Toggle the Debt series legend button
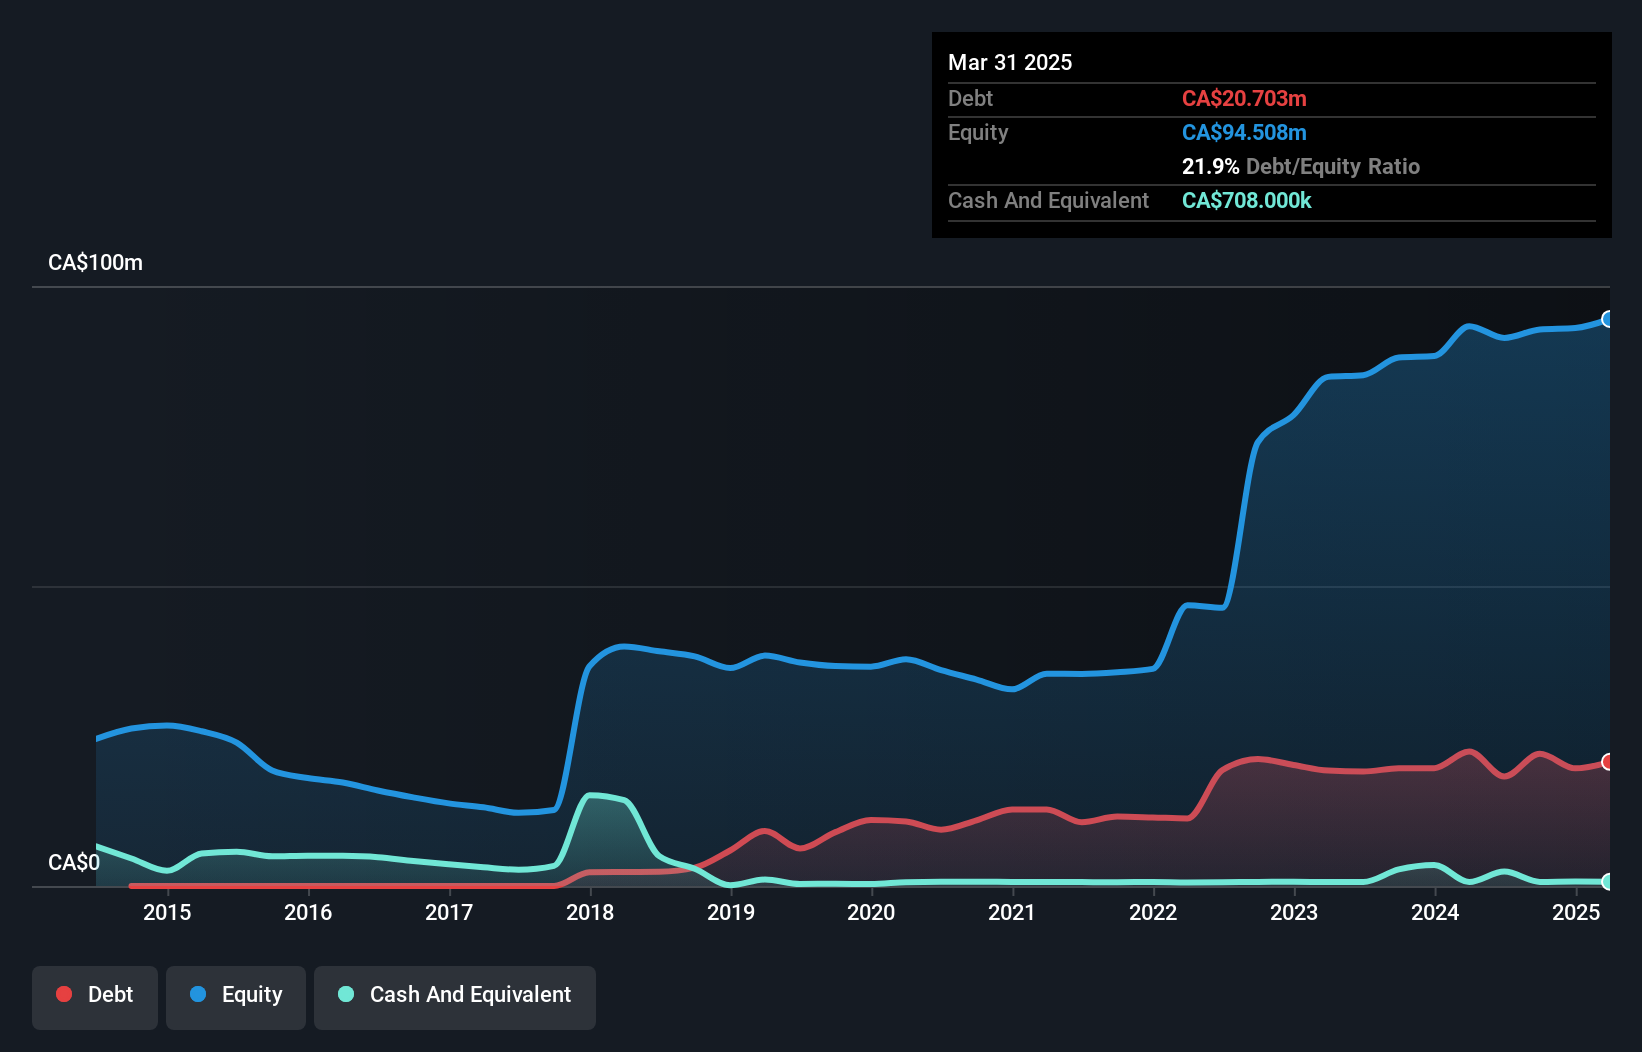 pyautogui.click(x=95, y=997)
